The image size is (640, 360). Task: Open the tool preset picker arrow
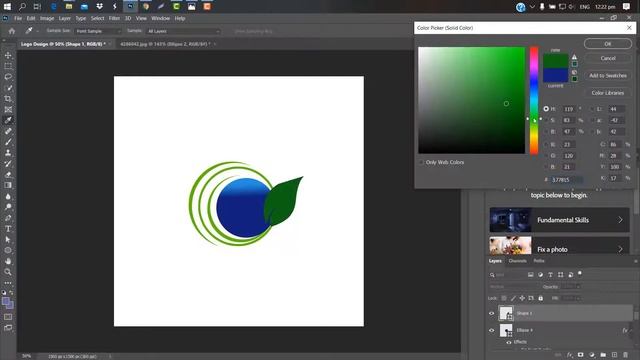pyautogui.click(x=38, y=31)
